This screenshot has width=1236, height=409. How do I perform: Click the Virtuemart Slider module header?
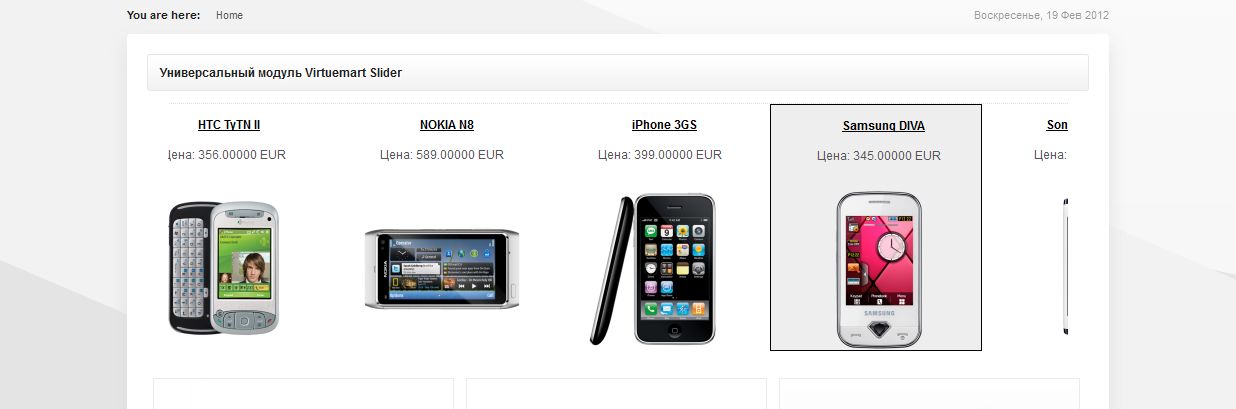pyautogui.click(x=618, y=72)
